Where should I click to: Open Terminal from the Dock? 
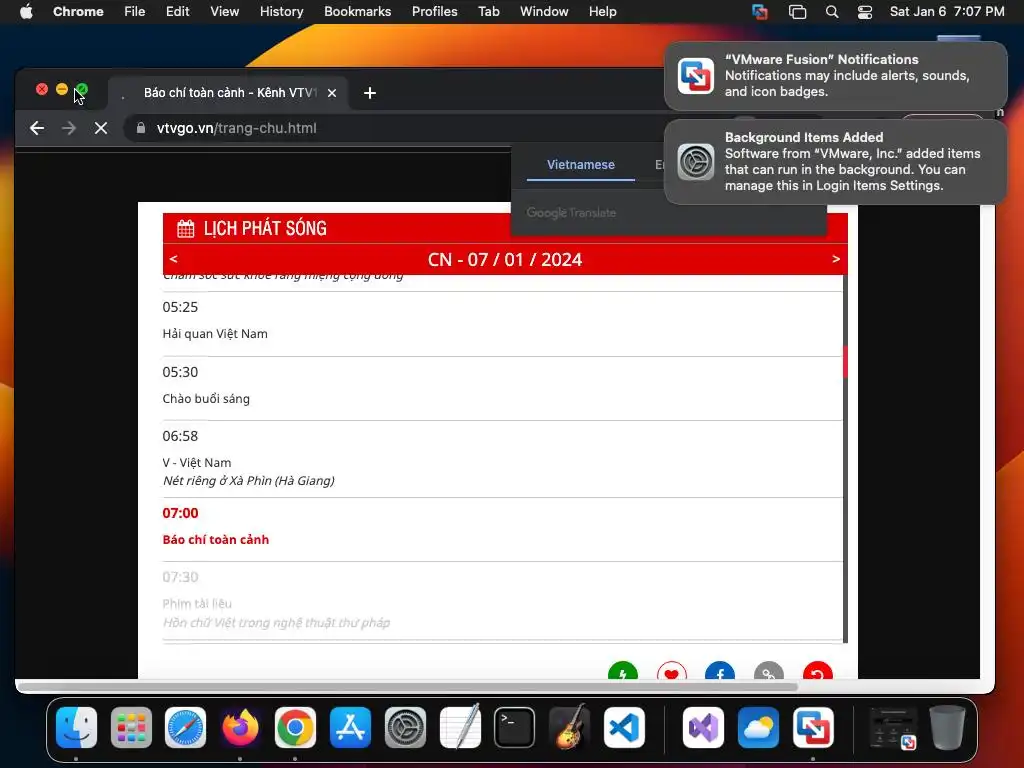(x=515, y=727)
